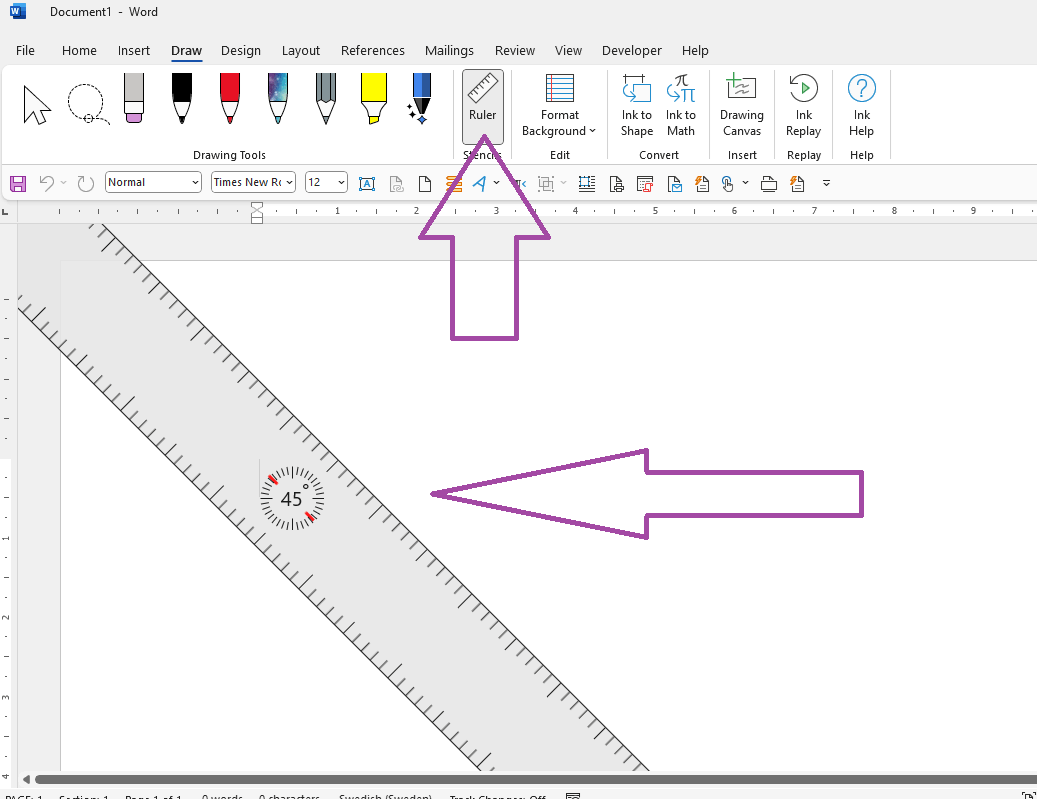The image size is (1037, 799).
Task: Open the File tab
Action: tap(25, 50)
